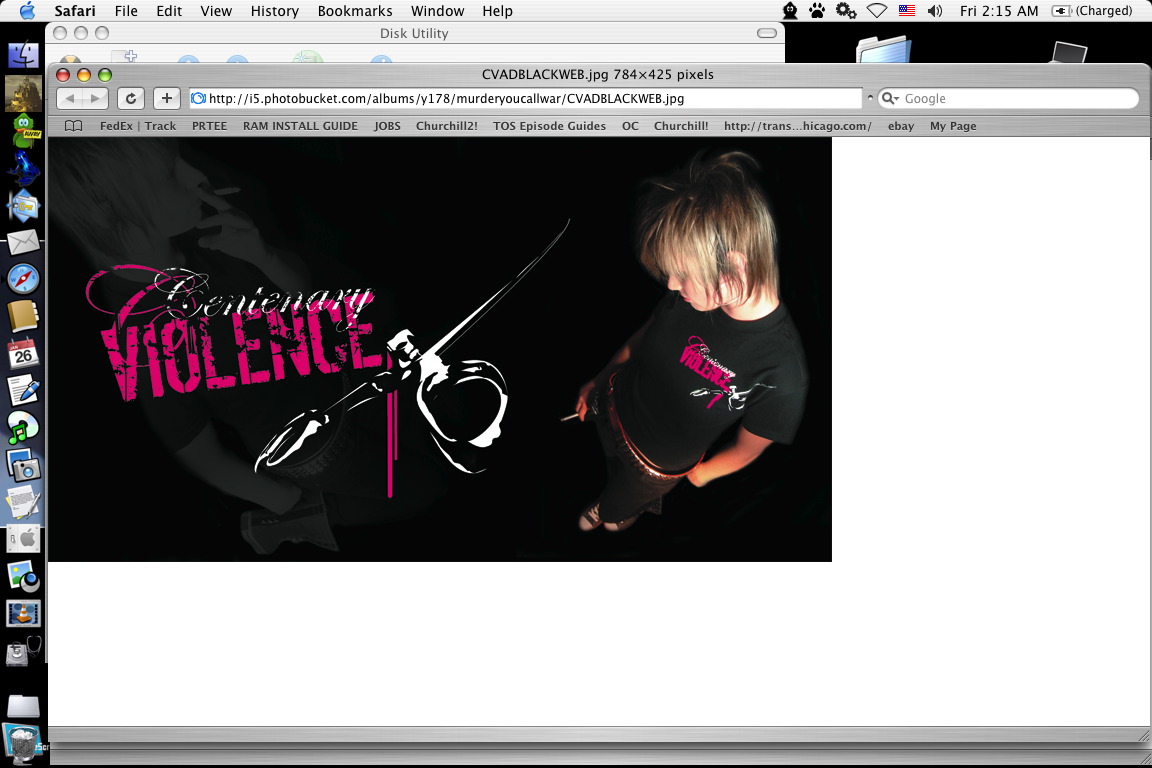Open the History menu
The width and height of the screenshot is (1152, 768).
point(275,10)
